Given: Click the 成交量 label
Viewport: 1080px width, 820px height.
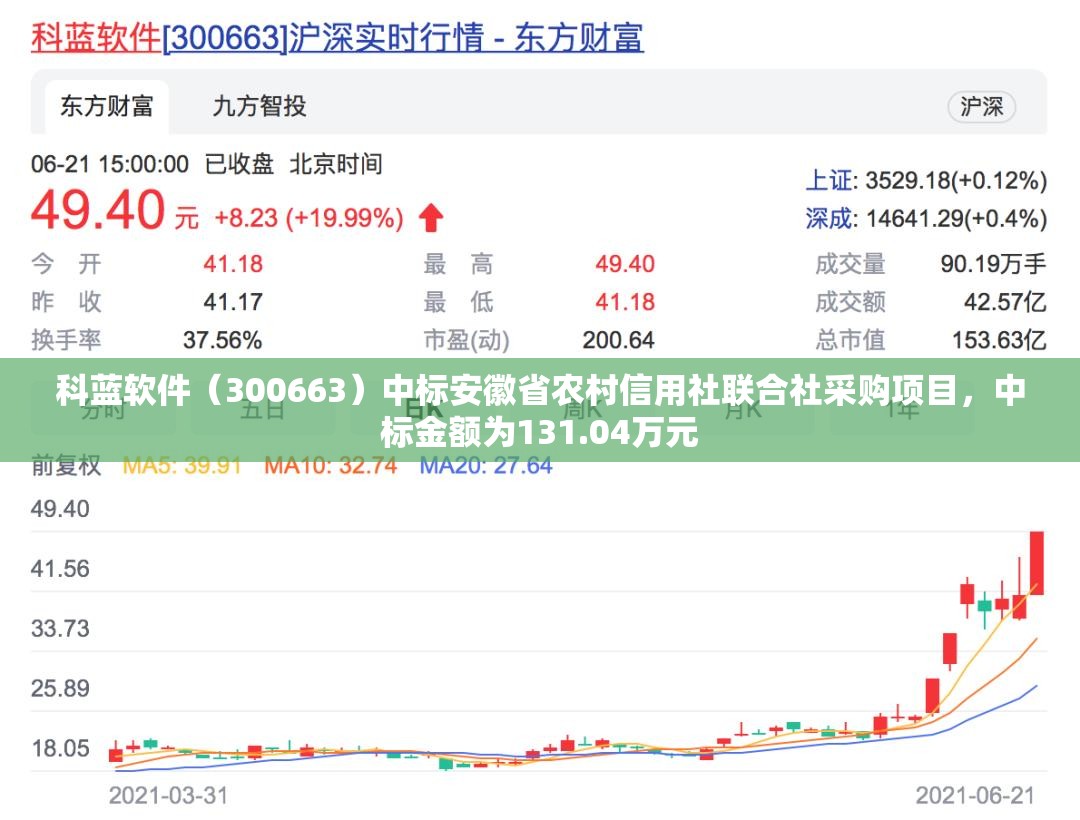Looking at the screenshot, I should tap(851, 264).
